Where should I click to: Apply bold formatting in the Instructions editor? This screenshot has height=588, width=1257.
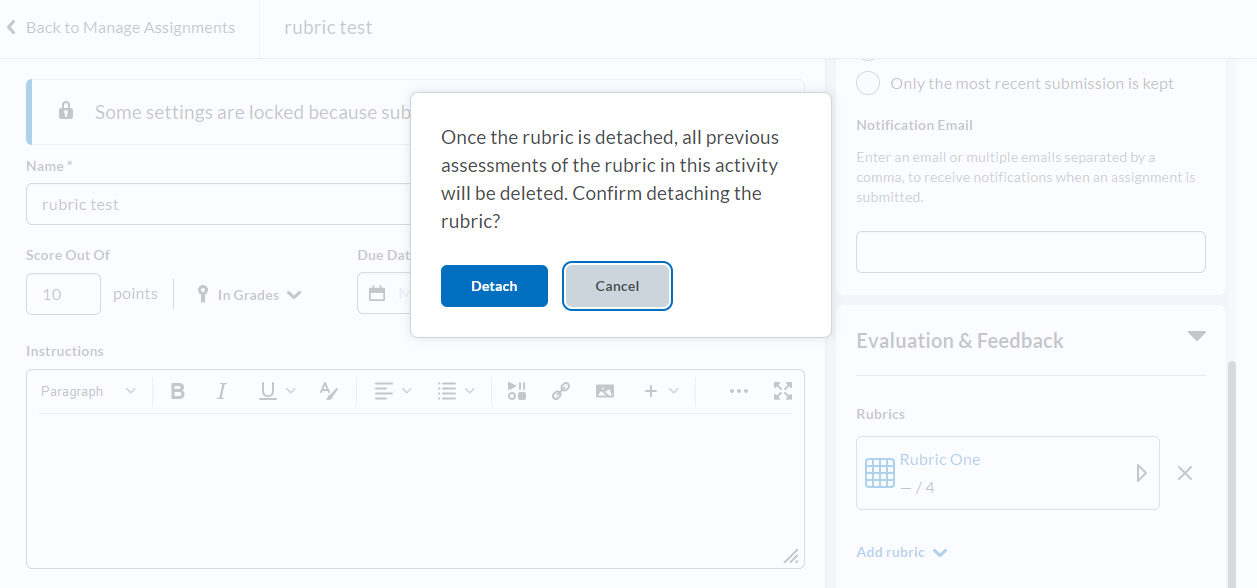[x=178, y=391]
